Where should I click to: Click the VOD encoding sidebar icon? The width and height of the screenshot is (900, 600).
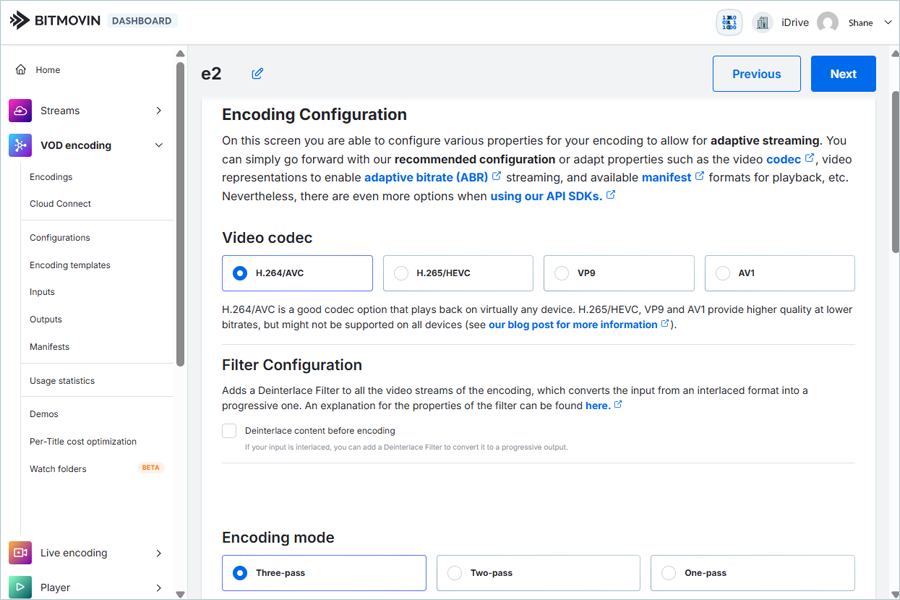(x=20, y=145)
